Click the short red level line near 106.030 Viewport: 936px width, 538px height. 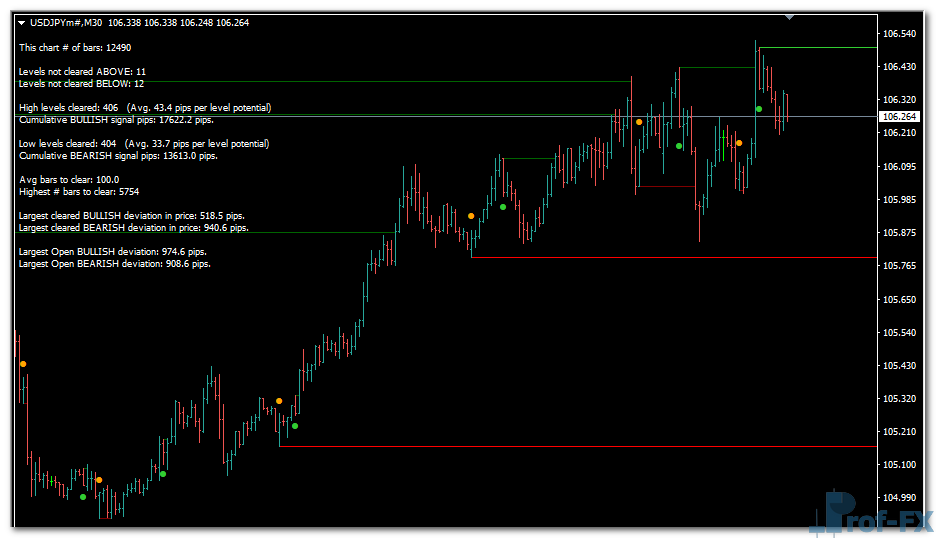pos(665,187)
